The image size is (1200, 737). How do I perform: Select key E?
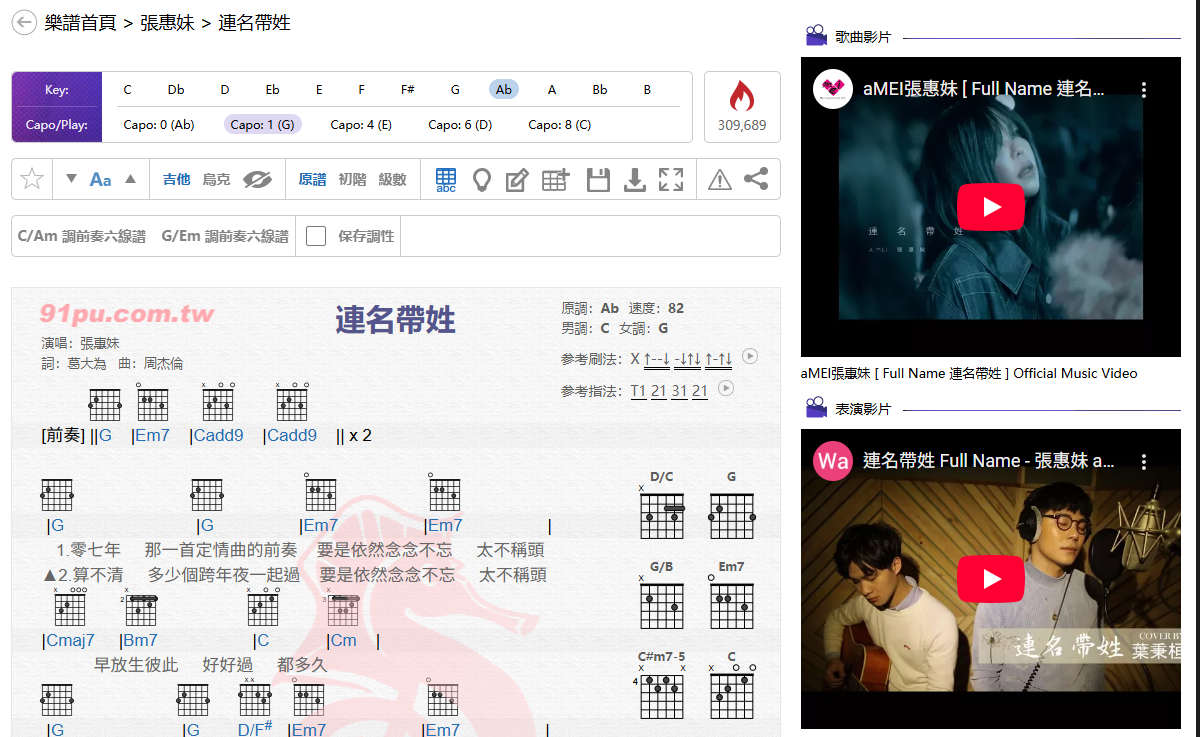click(319, 90)
